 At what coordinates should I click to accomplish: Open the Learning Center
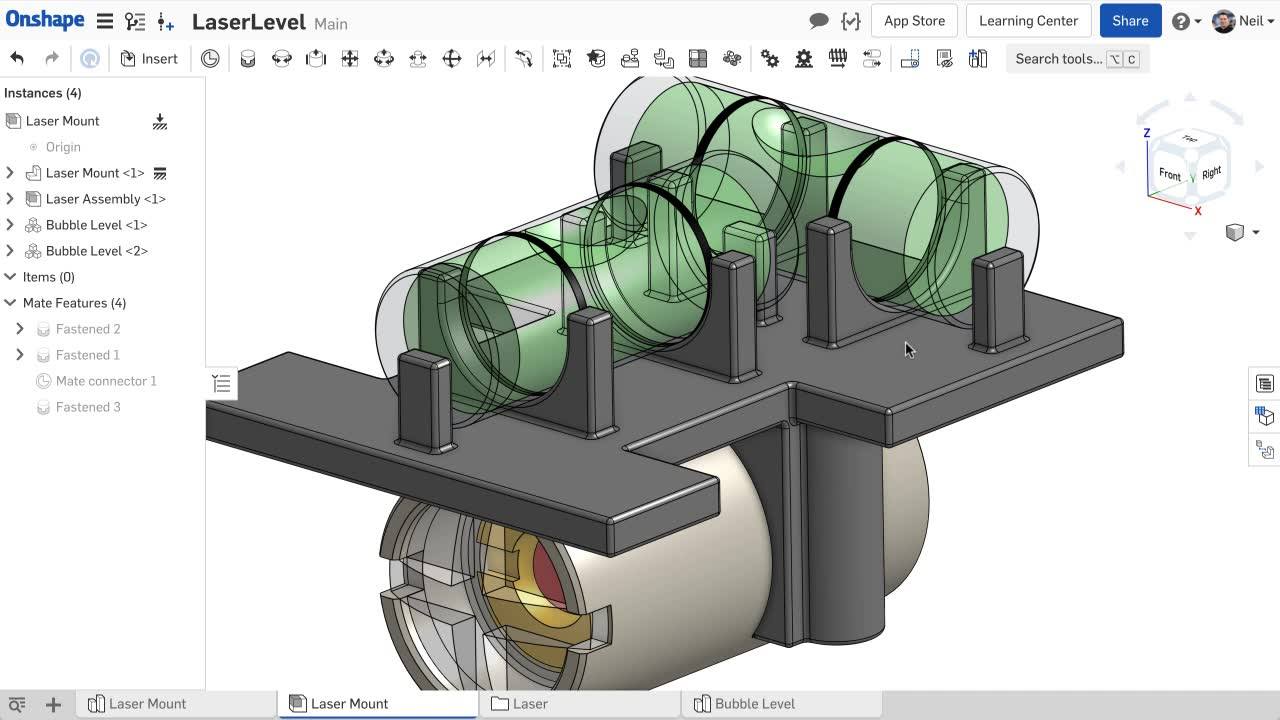(1028, 21)
